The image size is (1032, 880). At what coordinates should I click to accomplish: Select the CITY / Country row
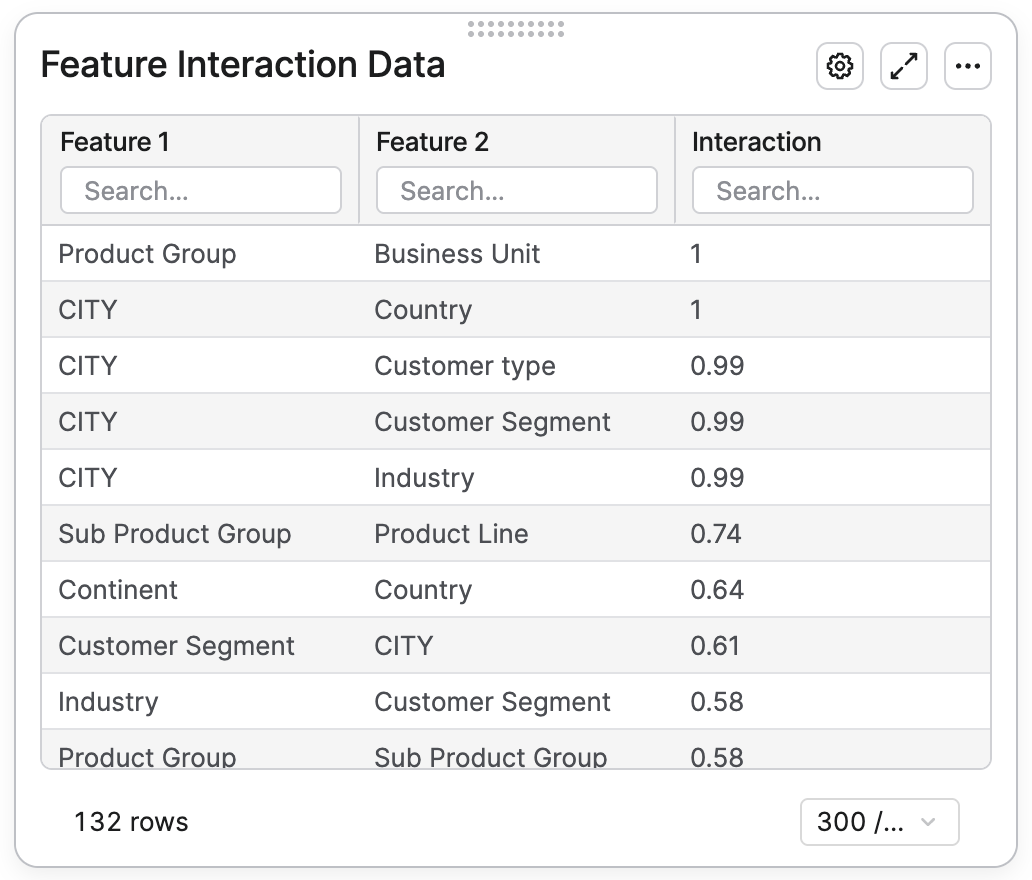tap(516, 309)
